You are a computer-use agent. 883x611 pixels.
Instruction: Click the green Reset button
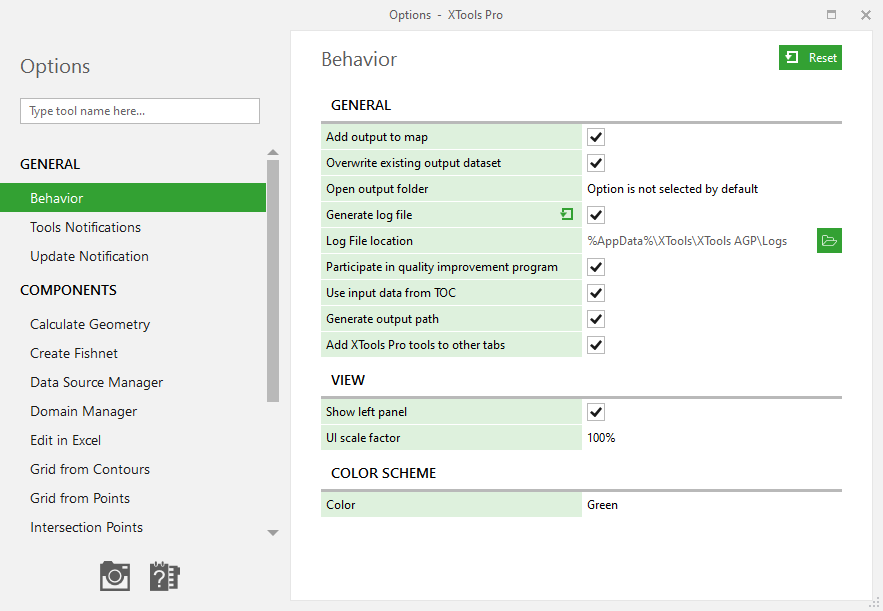click(810, 57)
